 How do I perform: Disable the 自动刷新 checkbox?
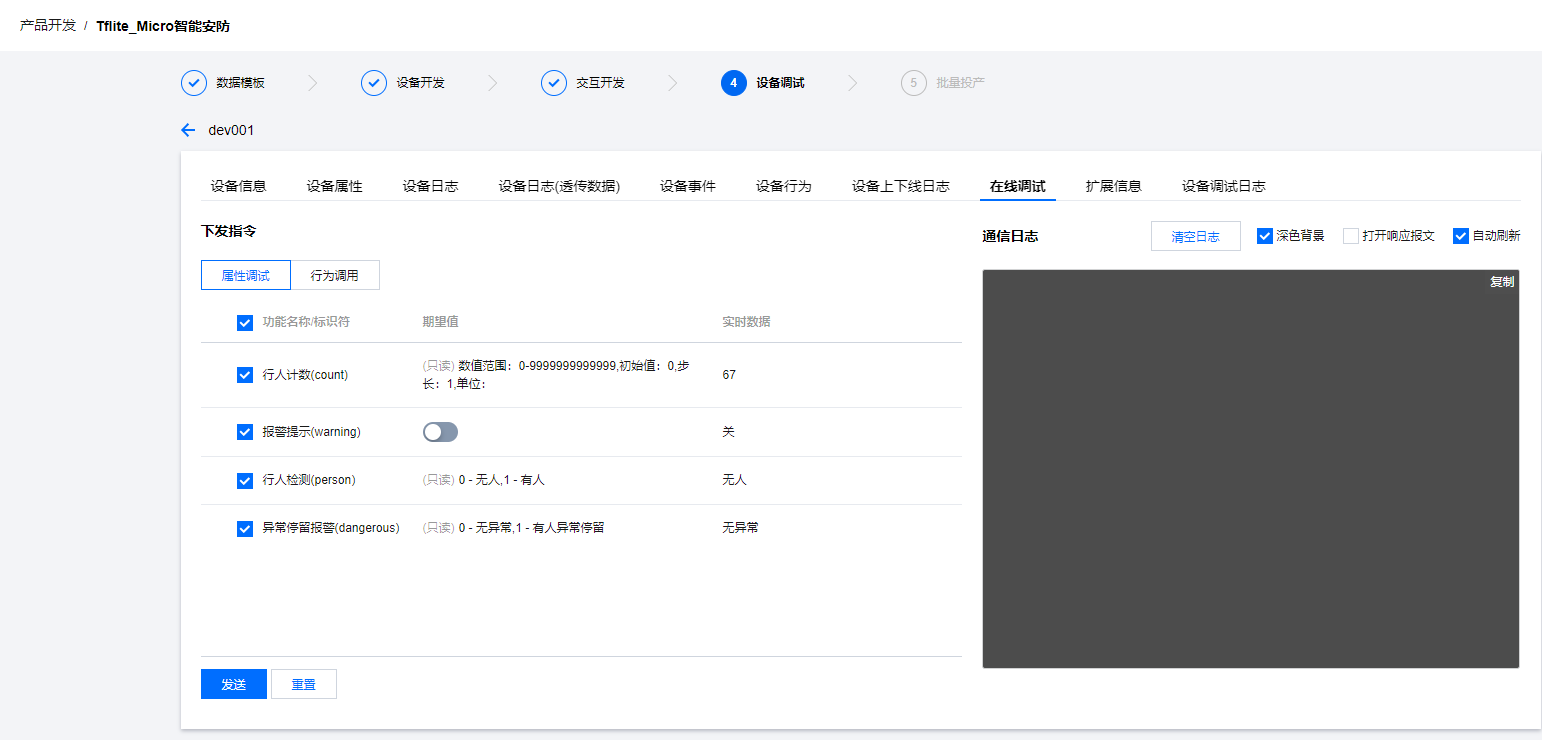tap(1461, 236)
